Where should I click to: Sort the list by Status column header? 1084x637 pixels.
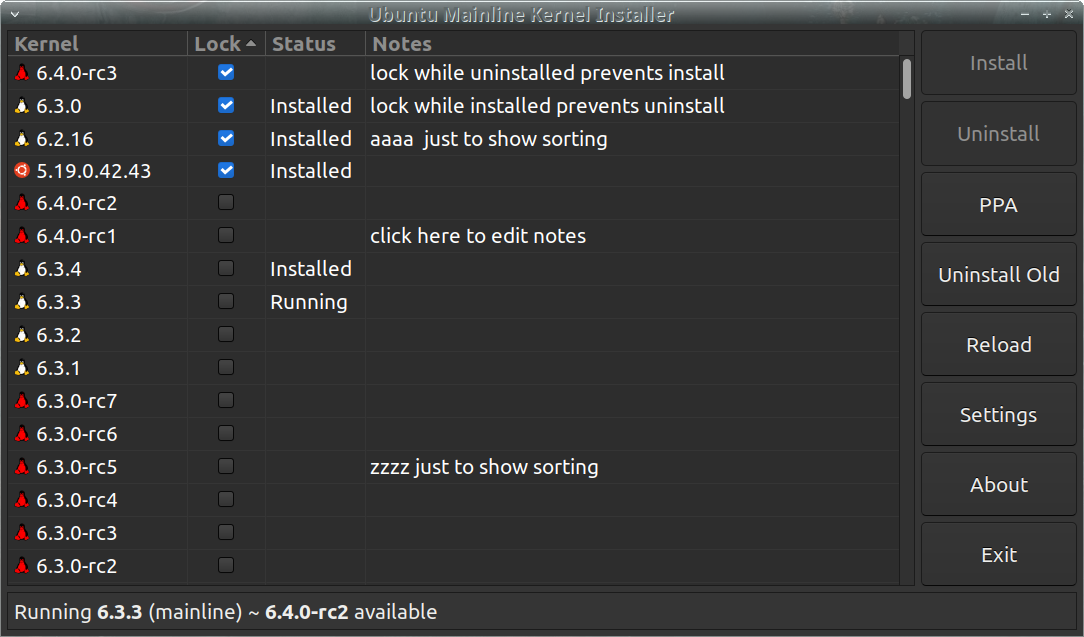pyautogui.click(x=315, y=44)
